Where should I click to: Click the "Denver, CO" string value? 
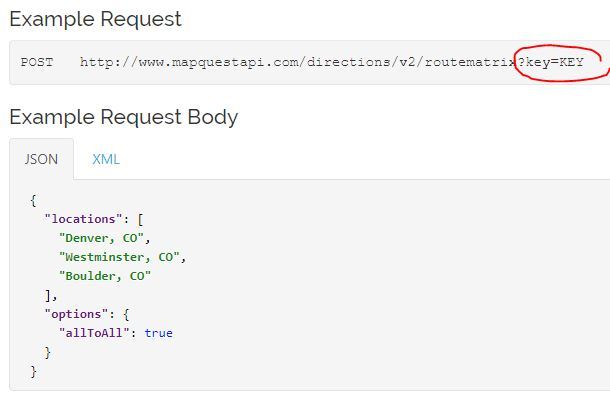102,238
